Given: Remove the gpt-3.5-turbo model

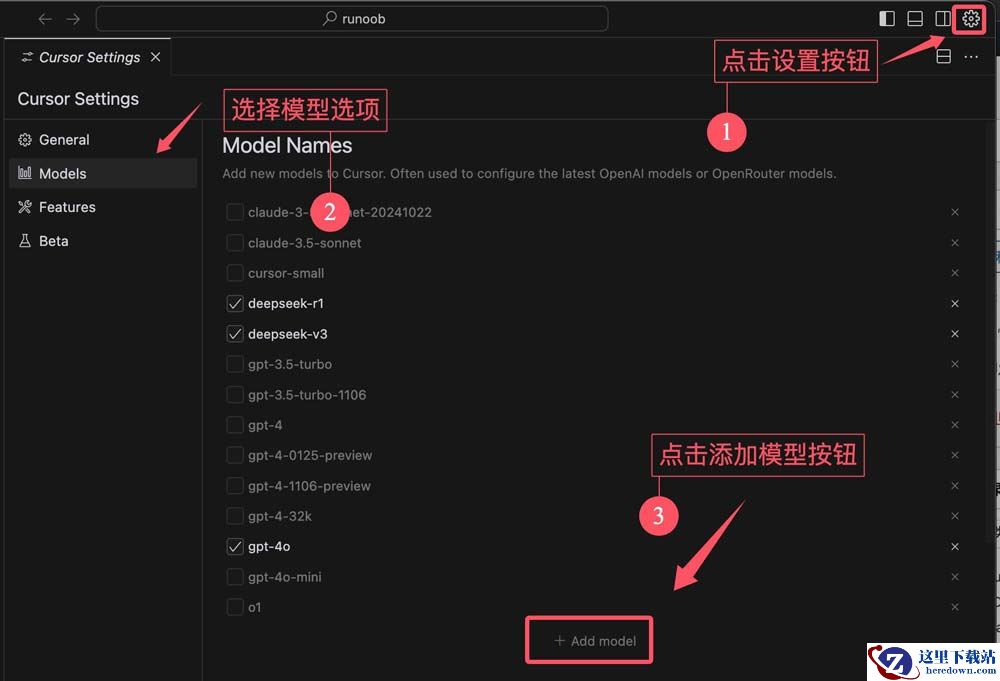Looking at the screenshot, I should pos(955,364).
